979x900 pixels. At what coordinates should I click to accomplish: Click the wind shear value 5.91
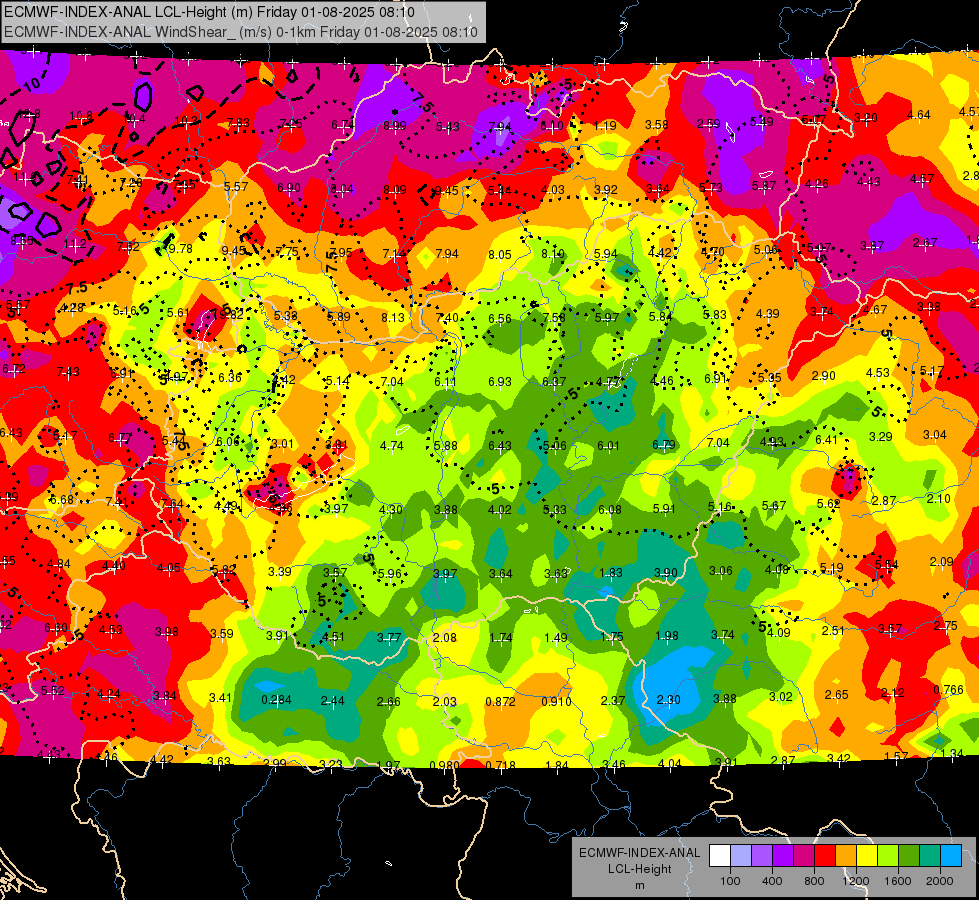click(664, 508)
